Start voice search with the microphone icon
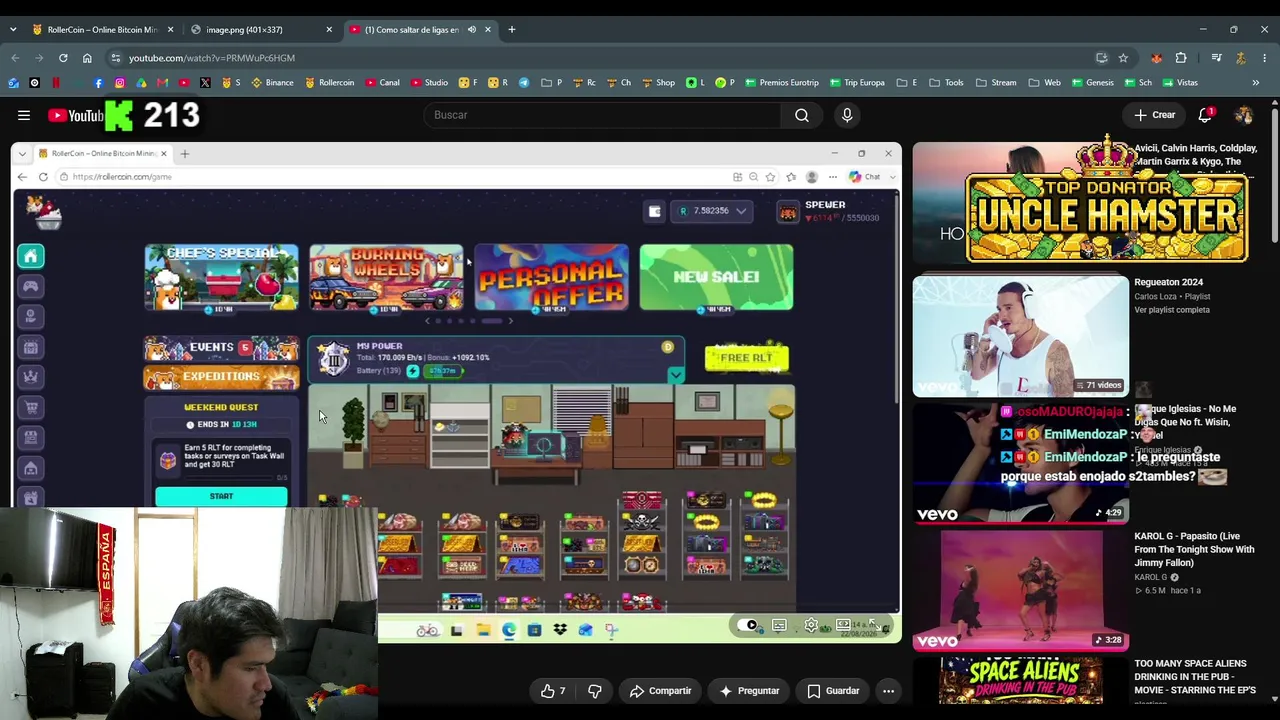This screenshot has height=720, width=1280. click(x=847, y=115)
